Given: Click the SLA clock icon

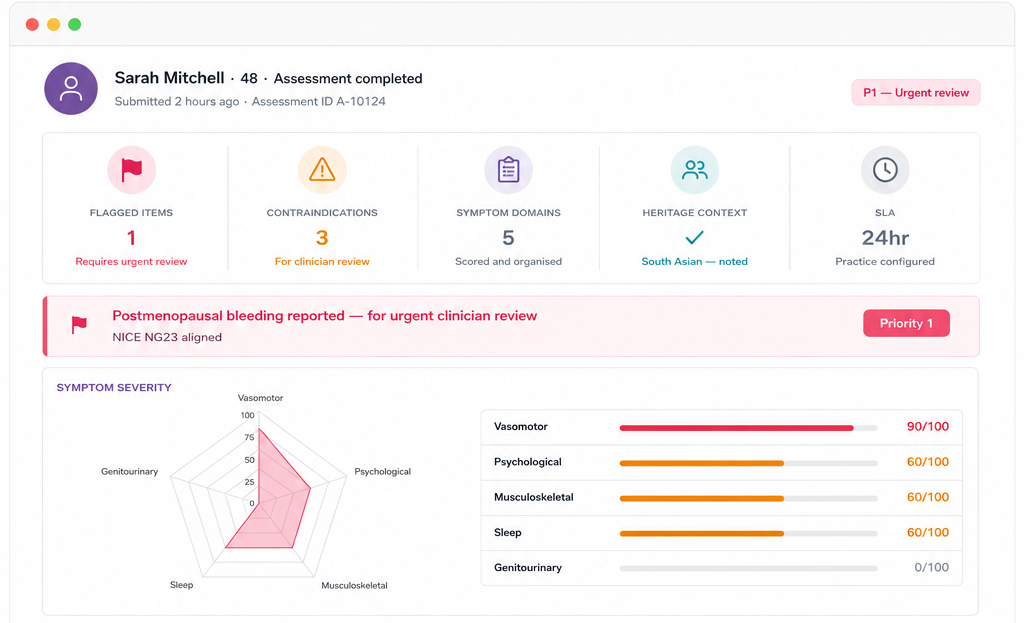Looking at the screenshot, I should point(885,170).
